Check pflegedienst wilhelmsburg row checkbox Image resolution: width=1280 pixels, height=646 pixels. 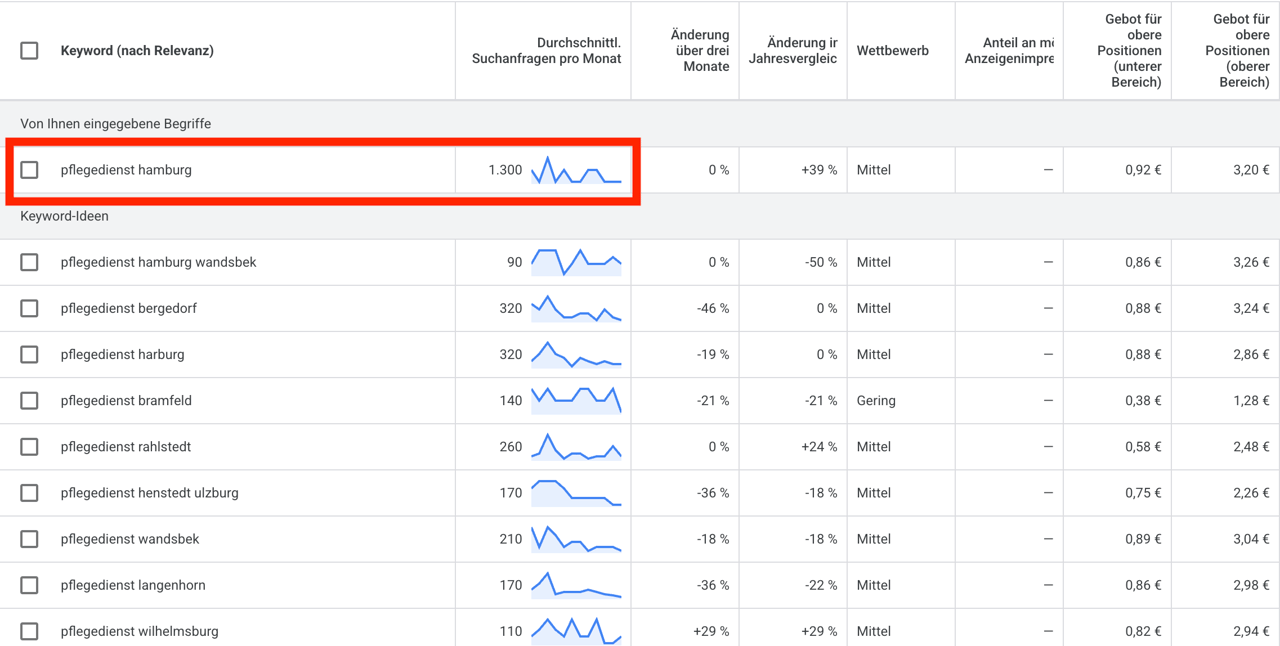[29, 631]
